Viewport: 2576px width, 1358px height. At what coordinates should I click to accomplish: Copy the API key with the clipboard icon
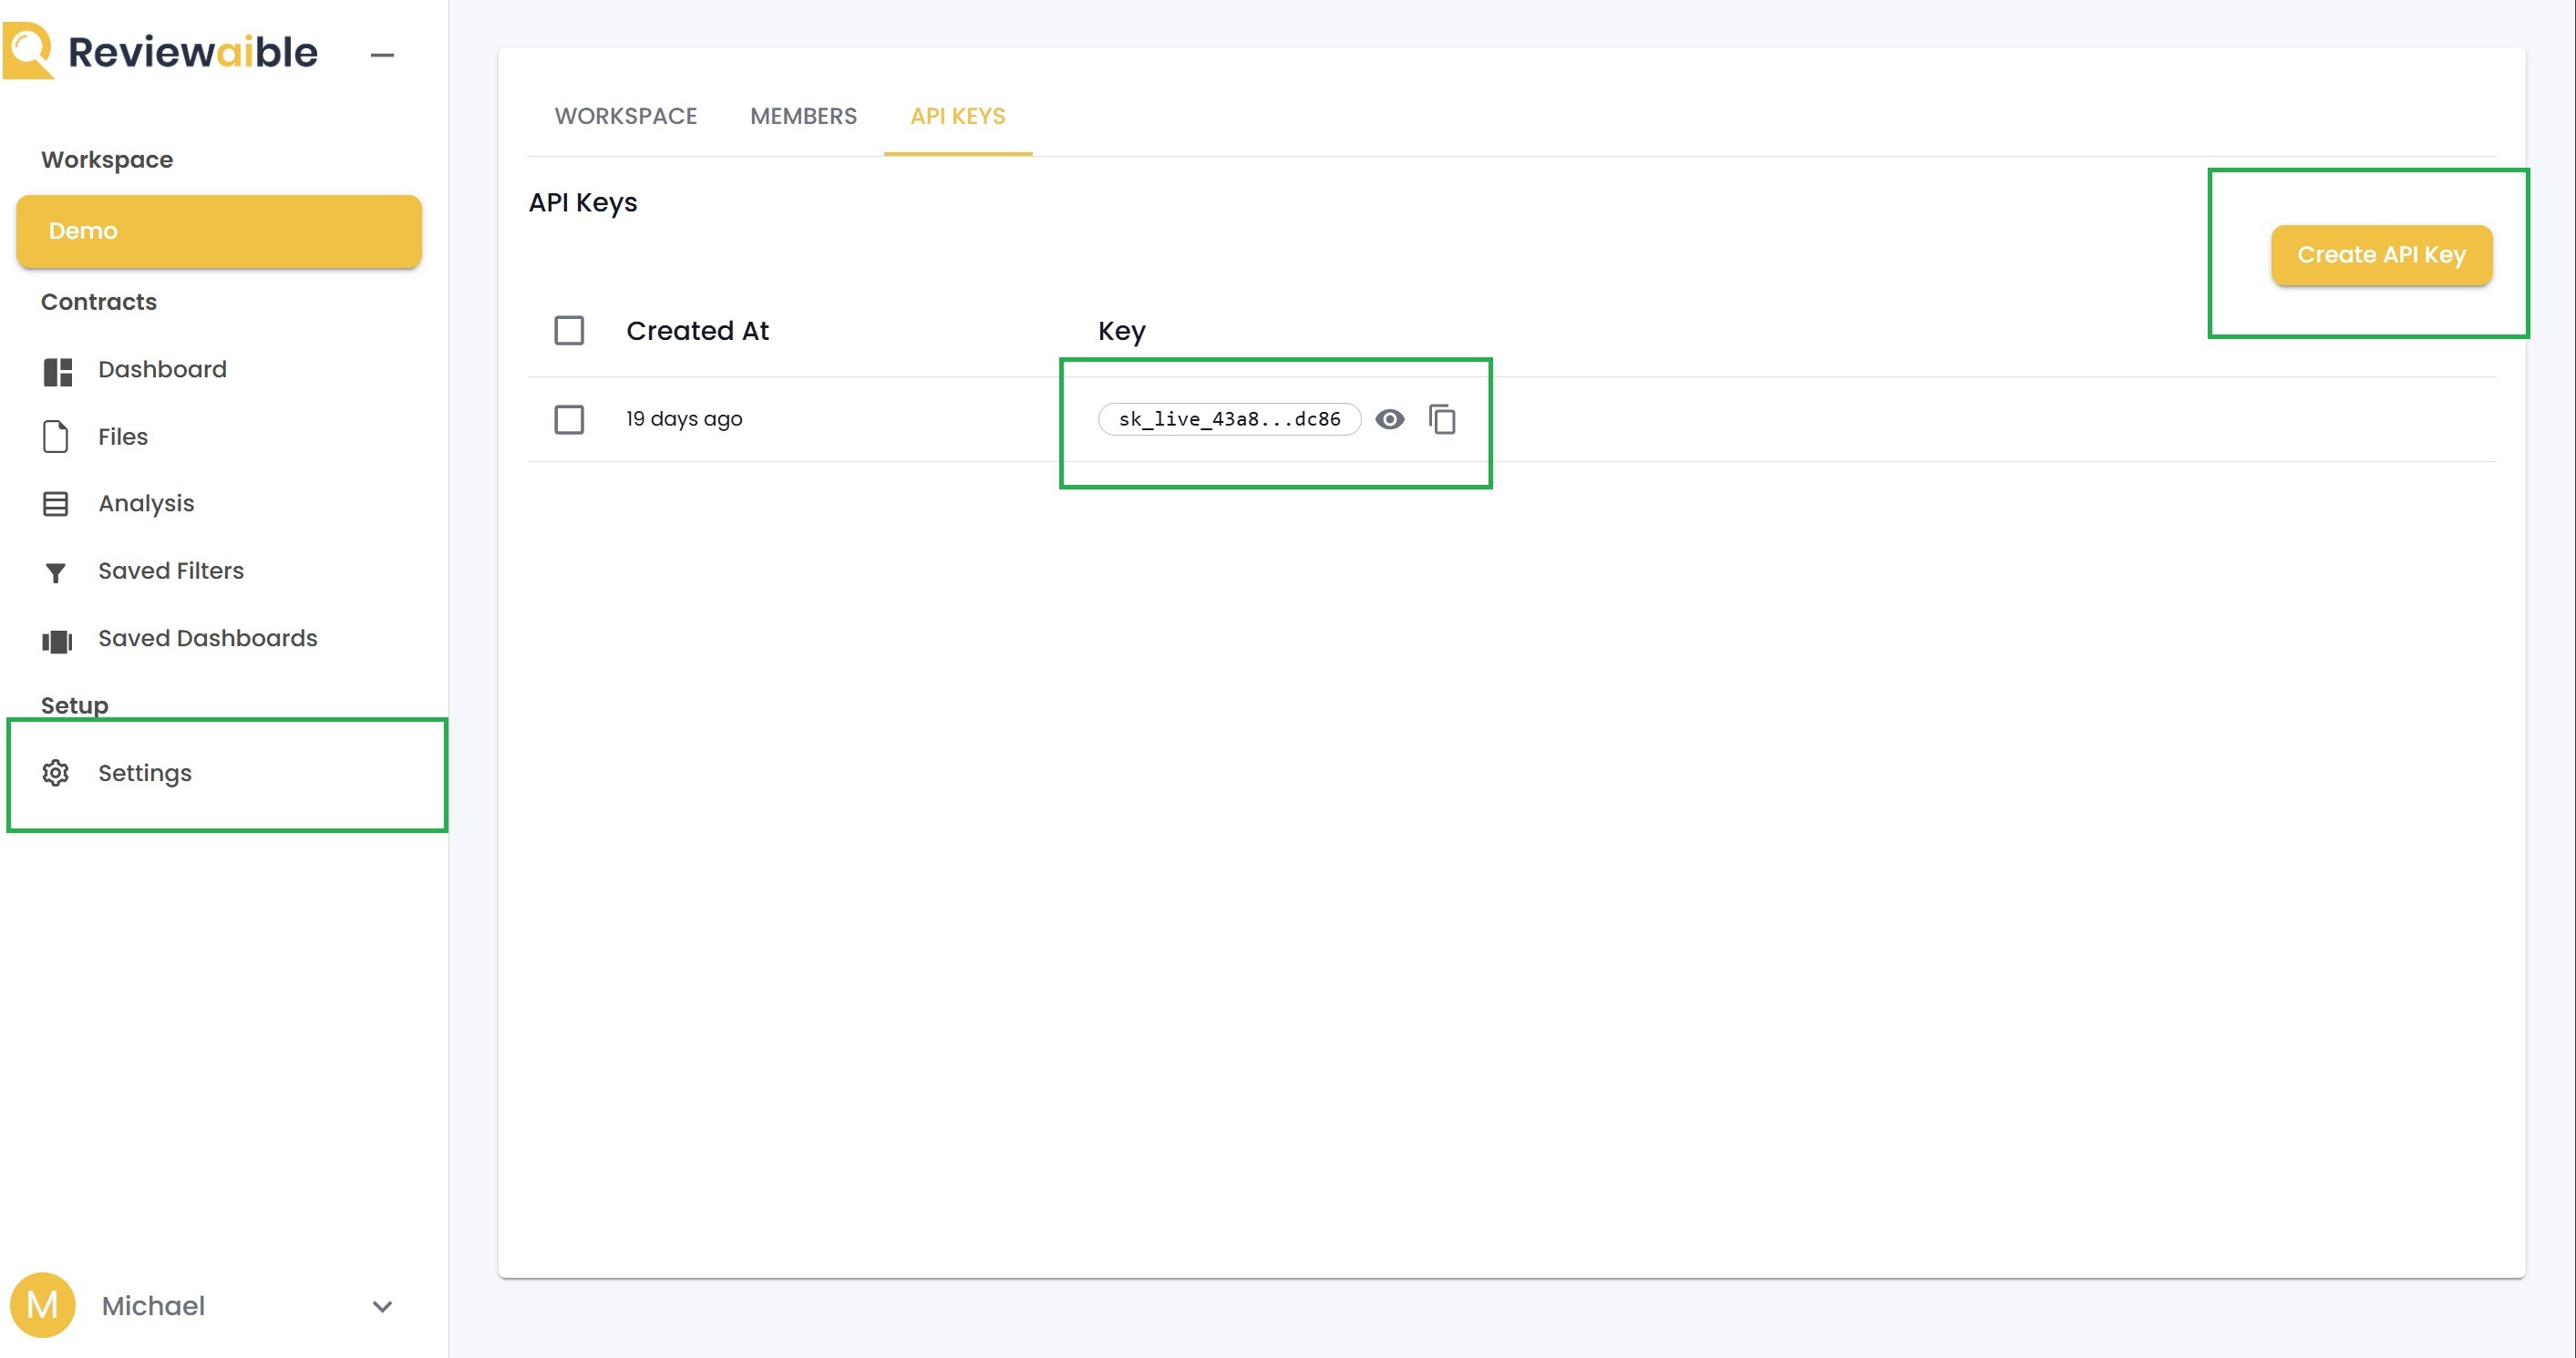pos(1442,419)
